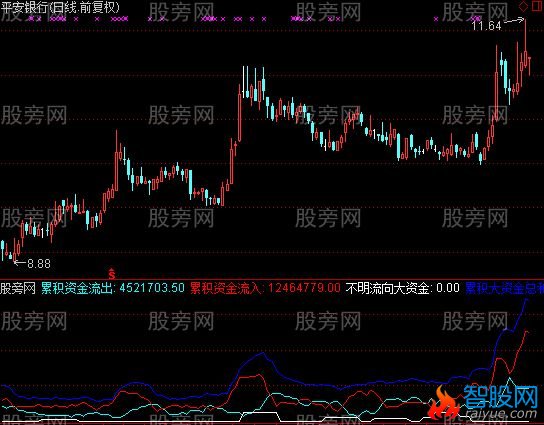Click the chart title 平安银行(日线,前复权)

(x=60, y=8)
